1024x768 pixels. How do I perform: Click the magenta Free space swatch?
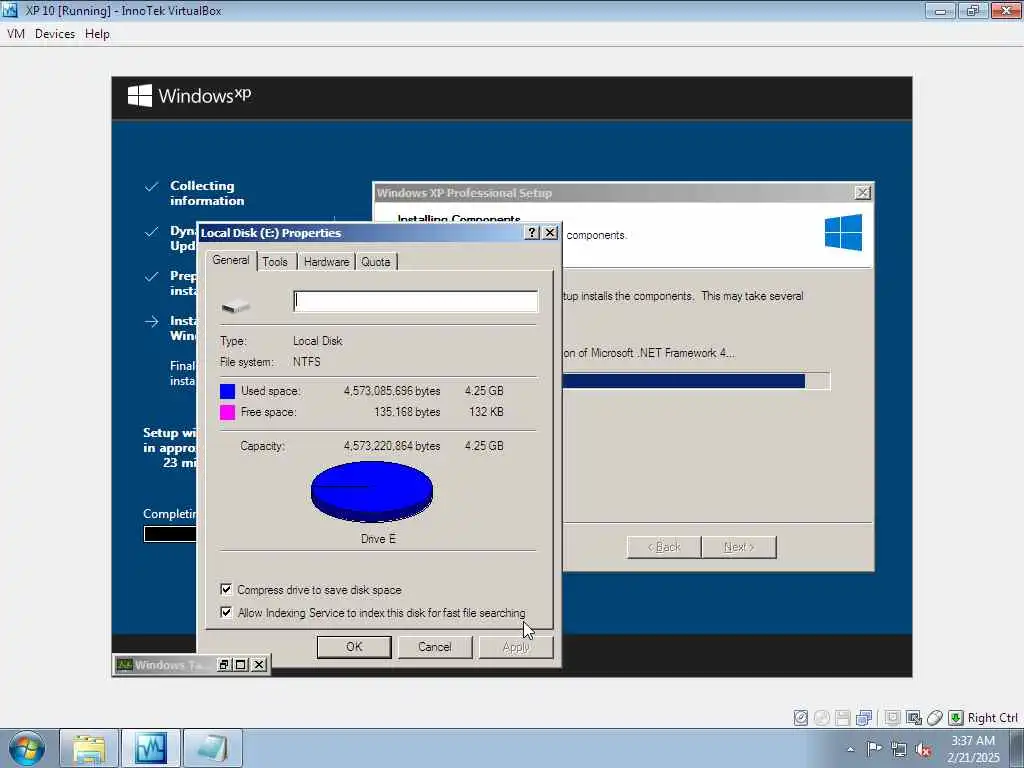click(227, 412)
